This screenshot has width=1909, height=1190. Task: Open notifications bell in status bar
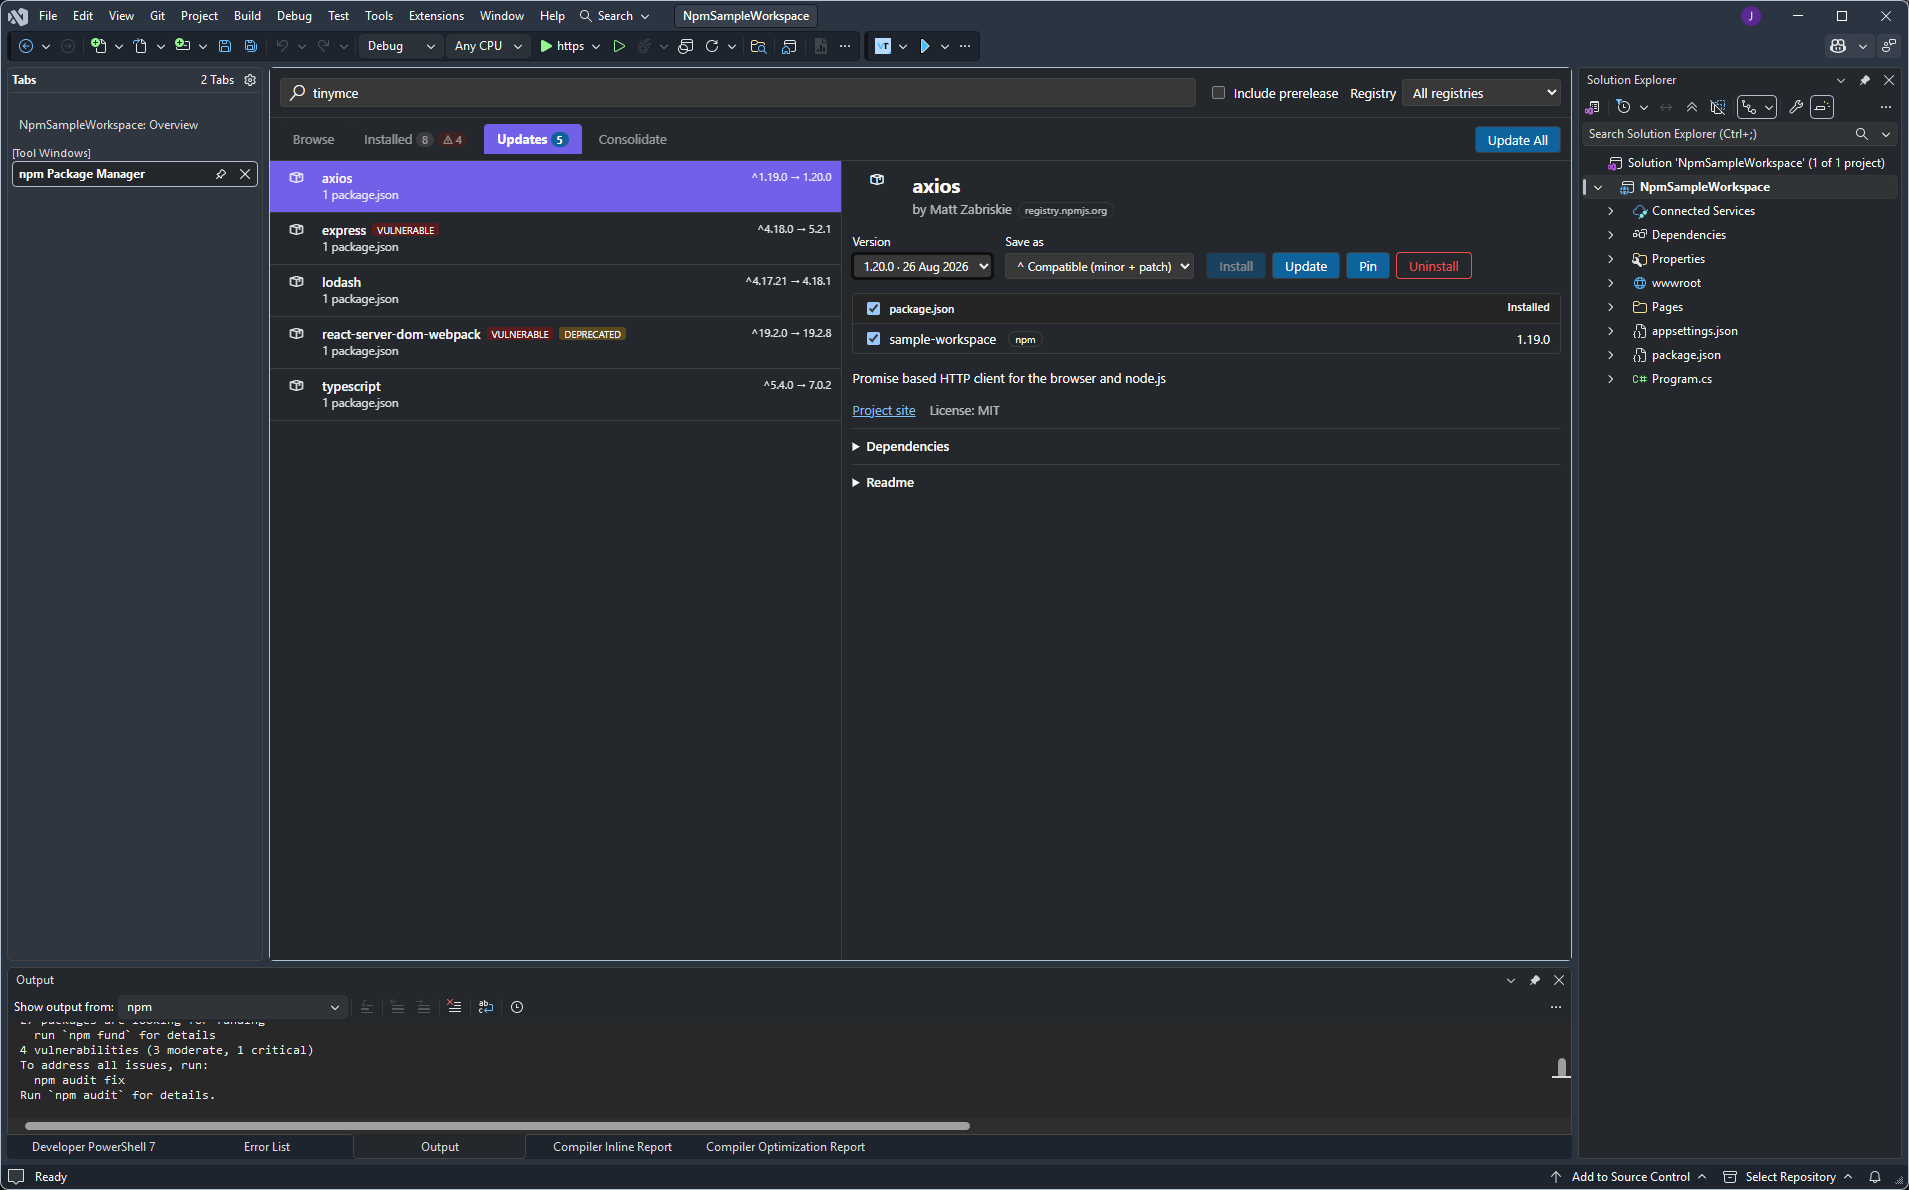tap(1875, 1177)
